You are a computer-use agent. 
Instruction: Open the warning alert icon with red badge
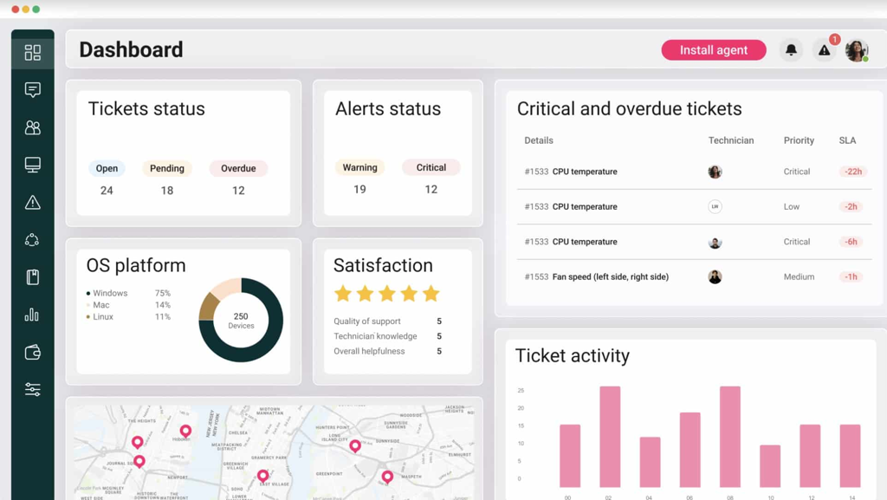[824, 50]
